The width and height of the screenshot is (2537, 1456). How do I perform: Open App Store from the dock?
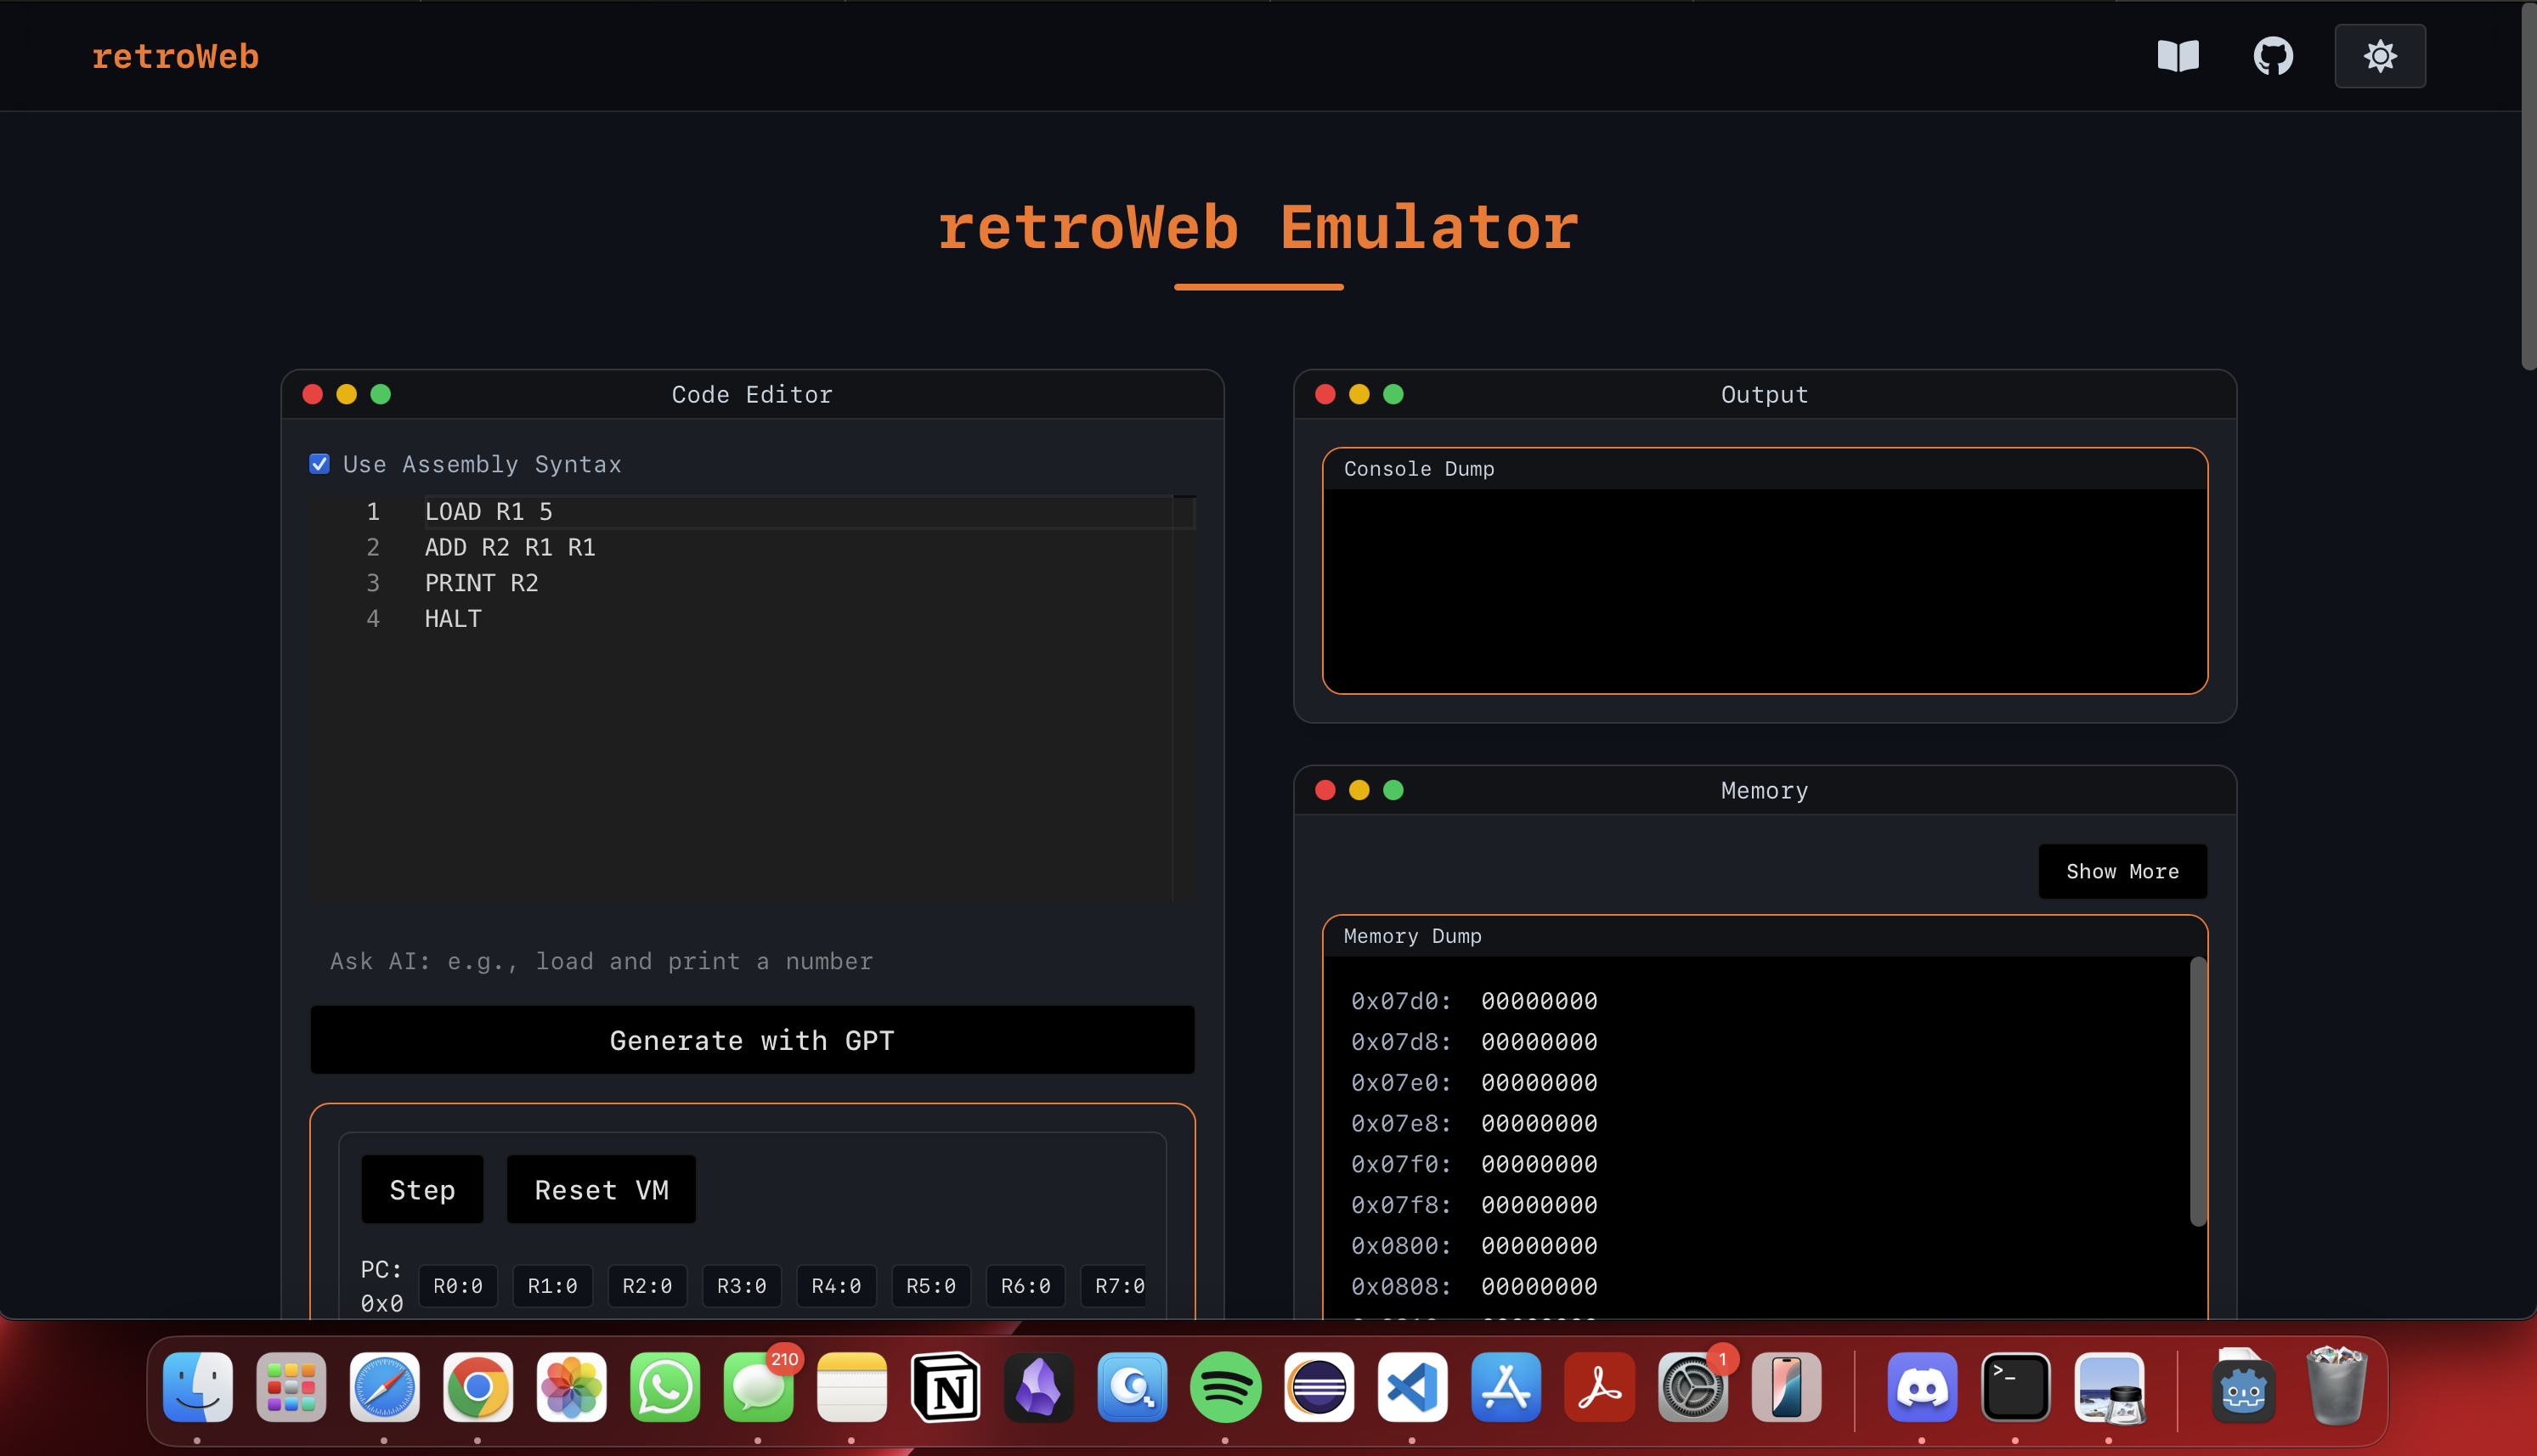tap(1506, 1387)
